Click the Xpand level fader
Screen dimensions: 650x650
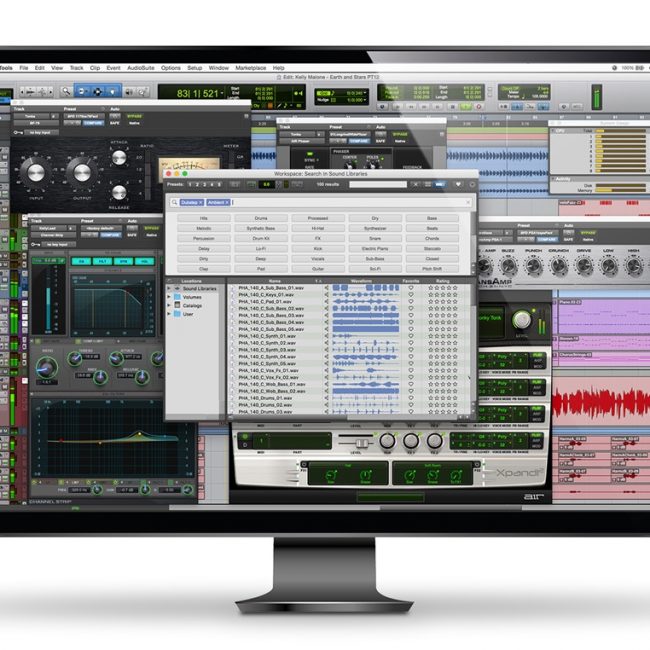coord(361,443)
